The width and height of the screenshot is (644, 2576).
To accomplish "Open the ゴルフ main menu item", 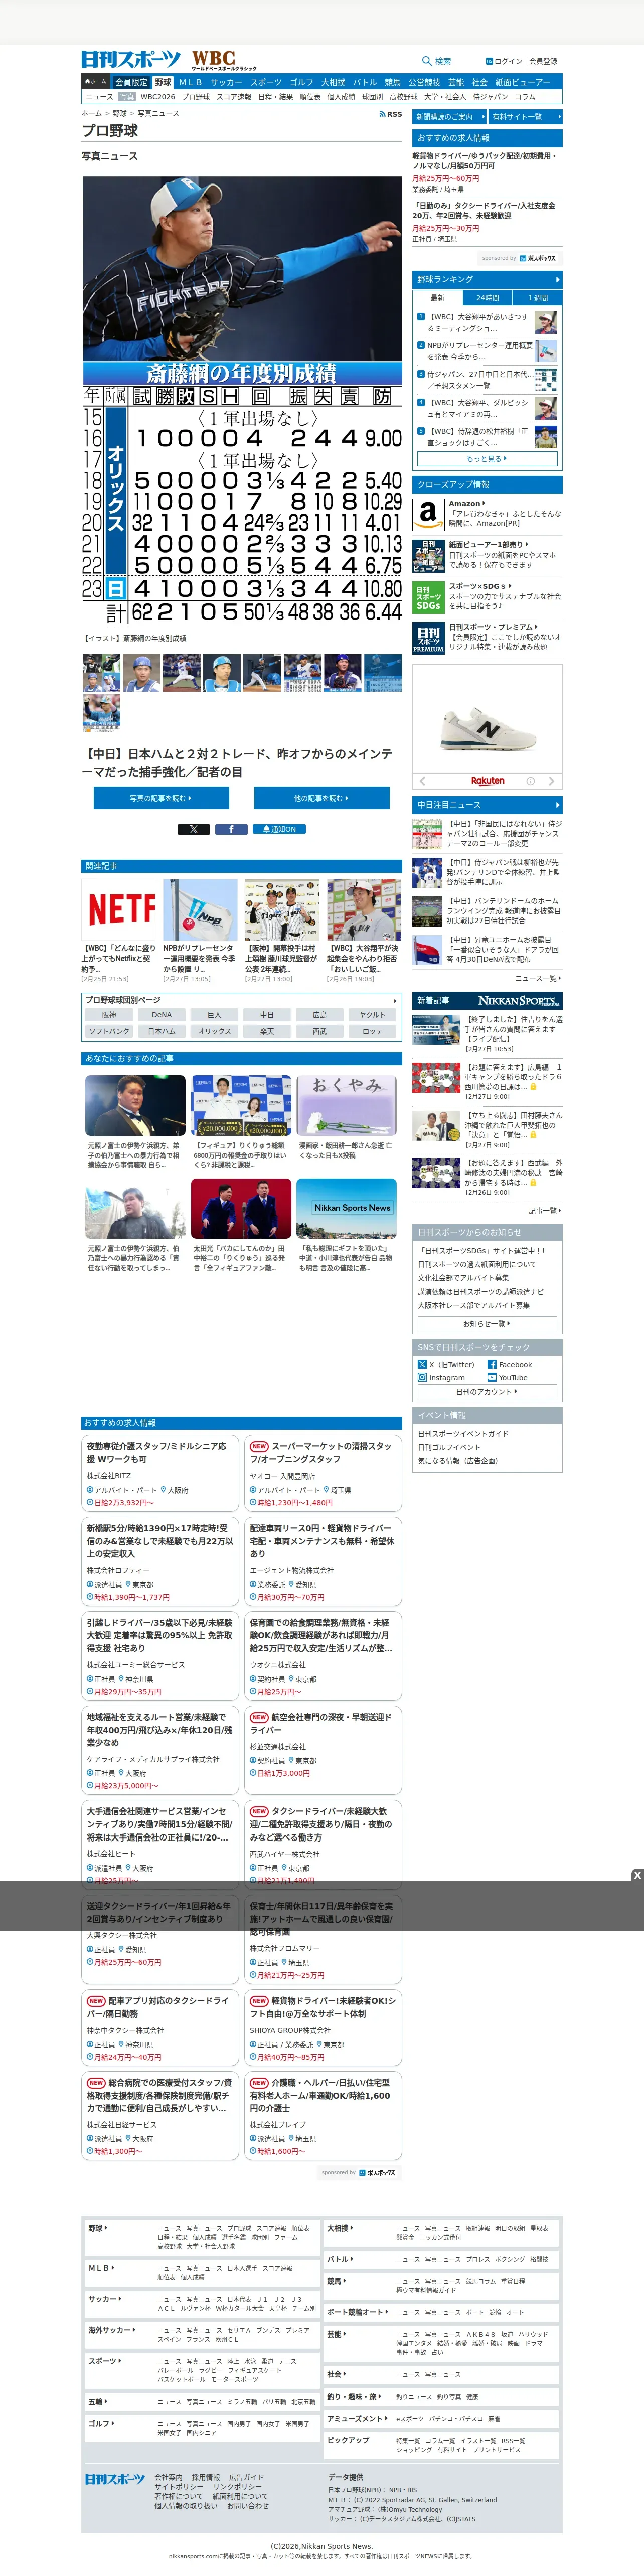I will coord(301,82).
